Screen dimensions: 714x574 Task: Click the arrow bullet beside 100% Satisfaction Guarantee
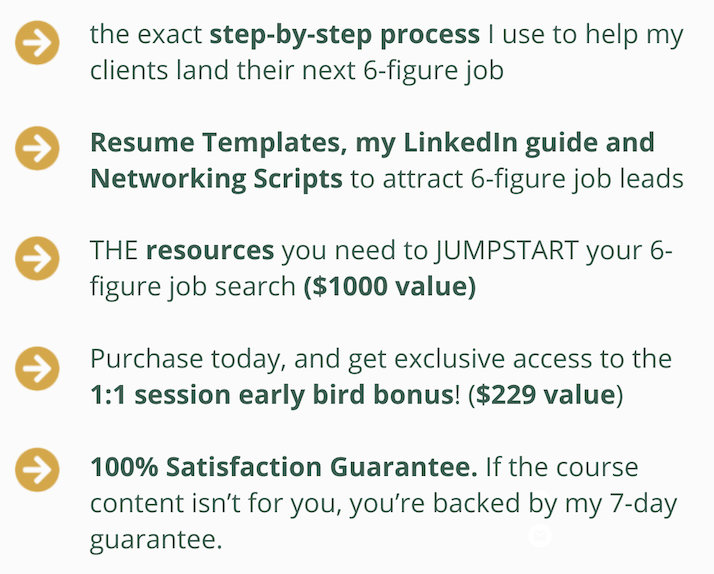[x=37, y=468]
